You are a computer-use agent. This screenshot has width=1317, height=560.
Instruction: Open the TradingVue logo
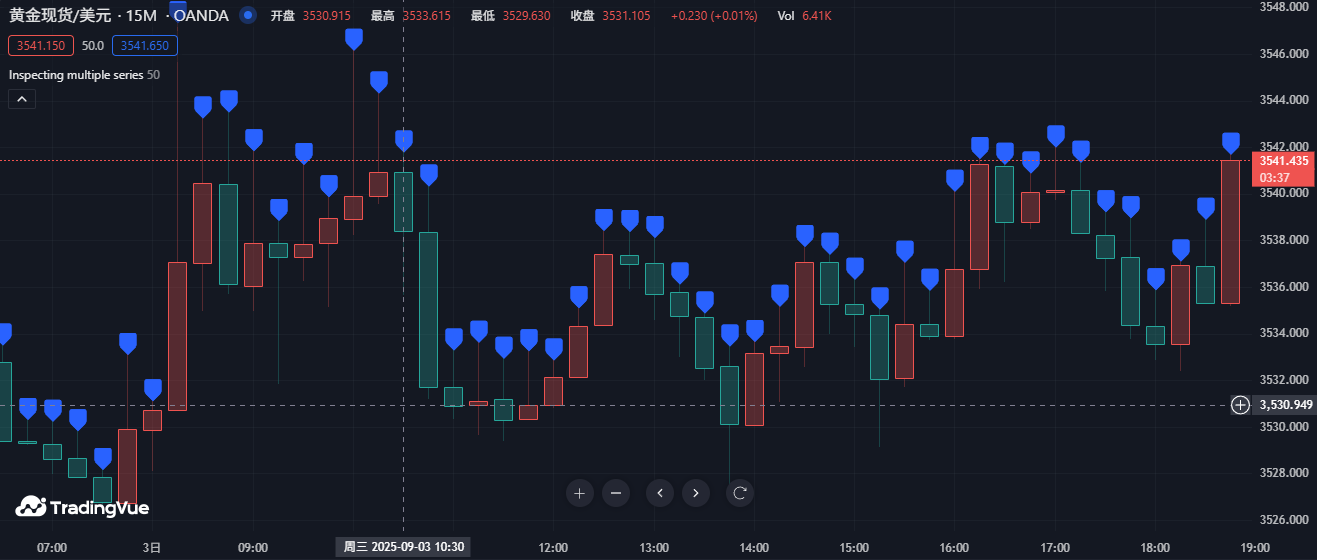[82, 508]
